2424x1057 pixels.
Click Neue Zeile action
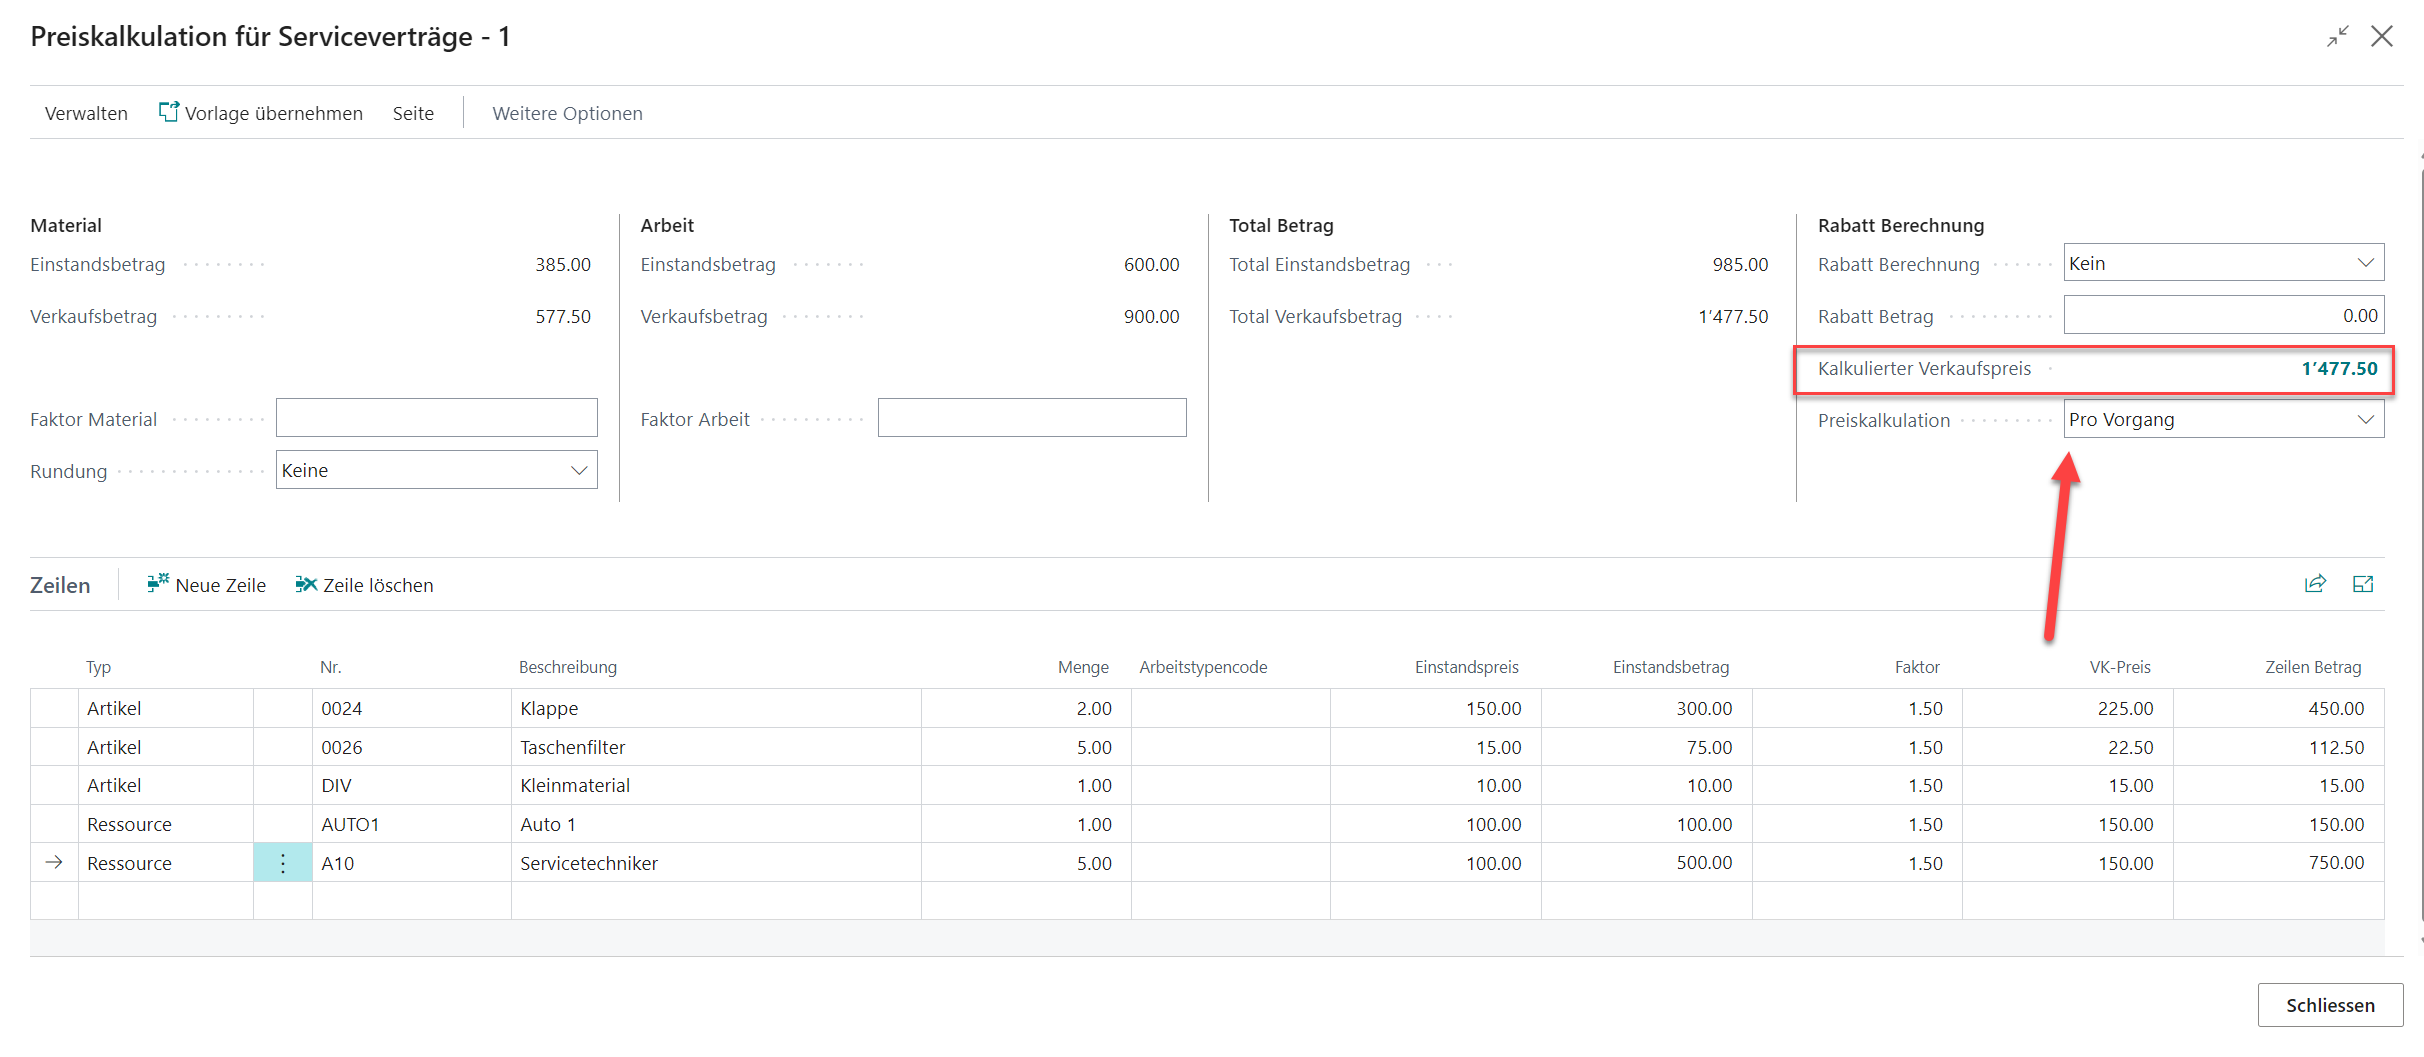point(207,584)
